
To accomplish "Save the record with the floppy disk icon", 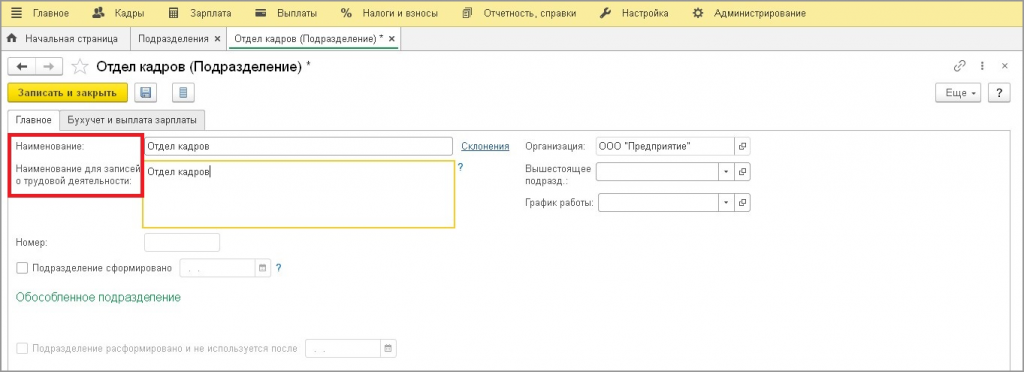I will (x=146, y=93).
